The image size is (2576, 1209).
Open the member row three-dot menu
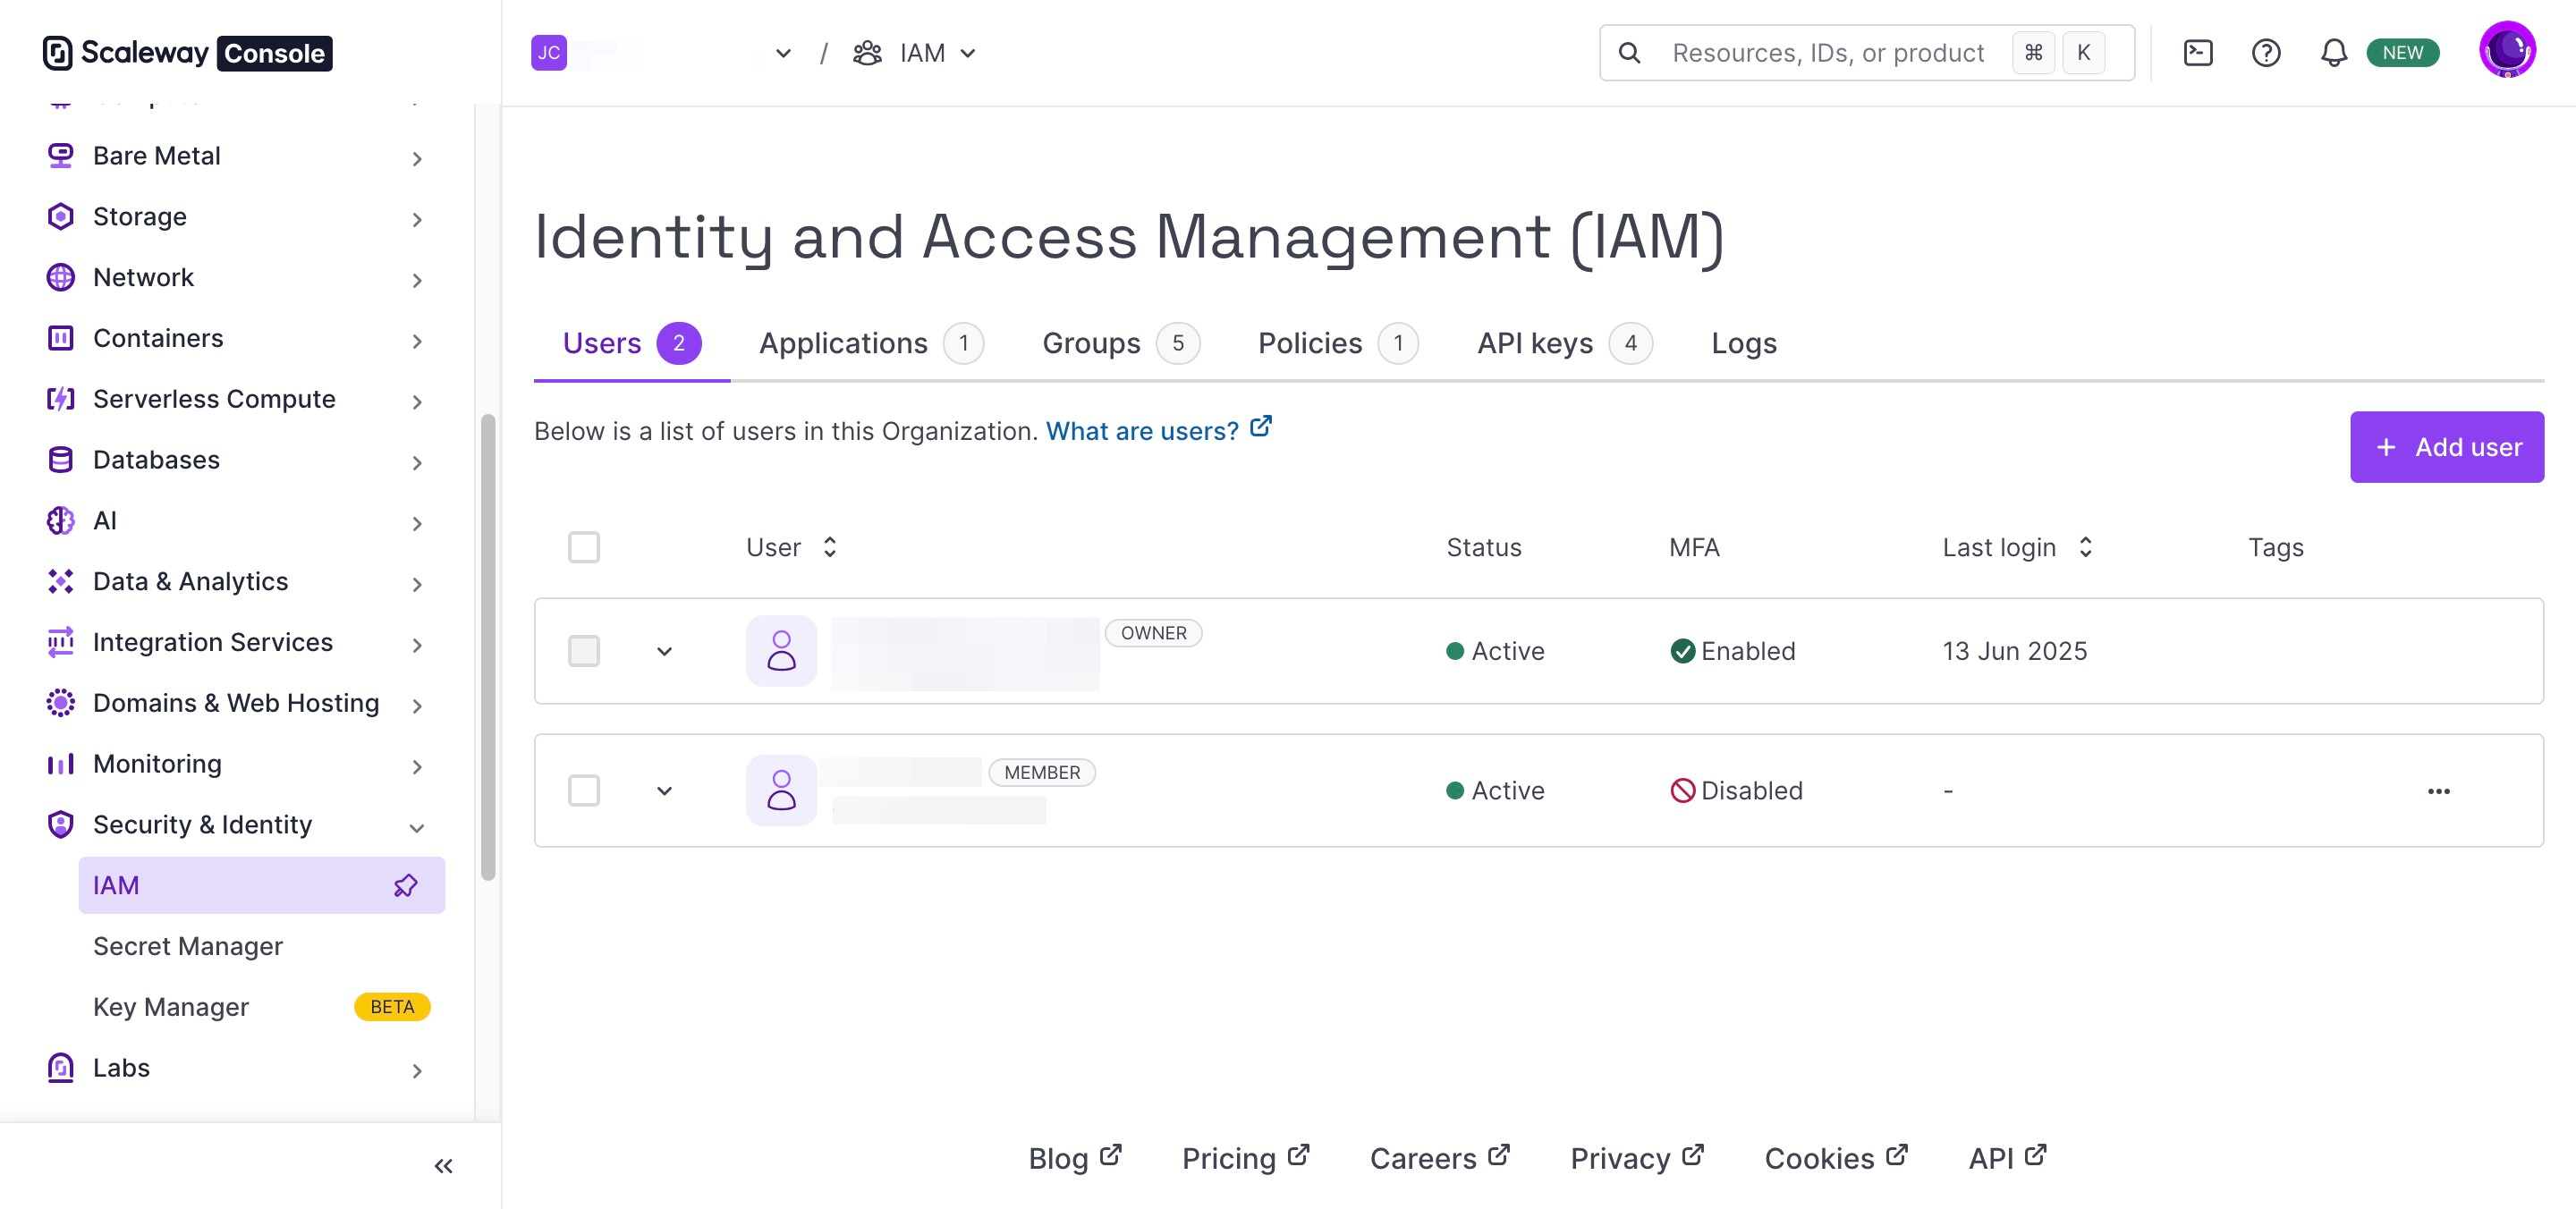coord(2438,791)
